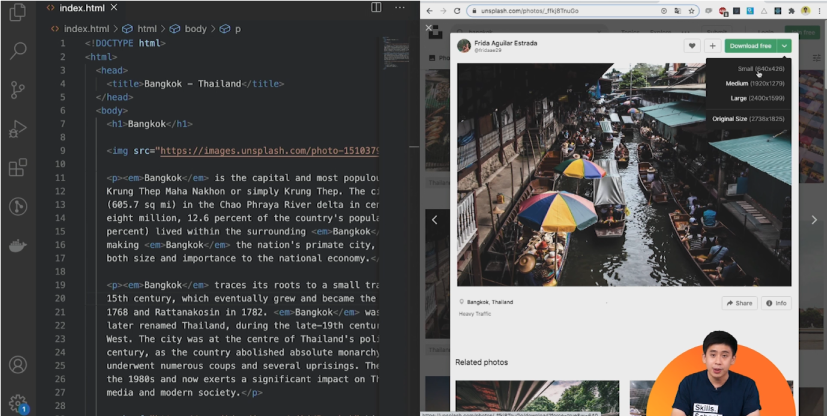This screenshot has width=827, height=416.
Task: Open the Chrome profile avatar
Action: click(x=805, y=11)
